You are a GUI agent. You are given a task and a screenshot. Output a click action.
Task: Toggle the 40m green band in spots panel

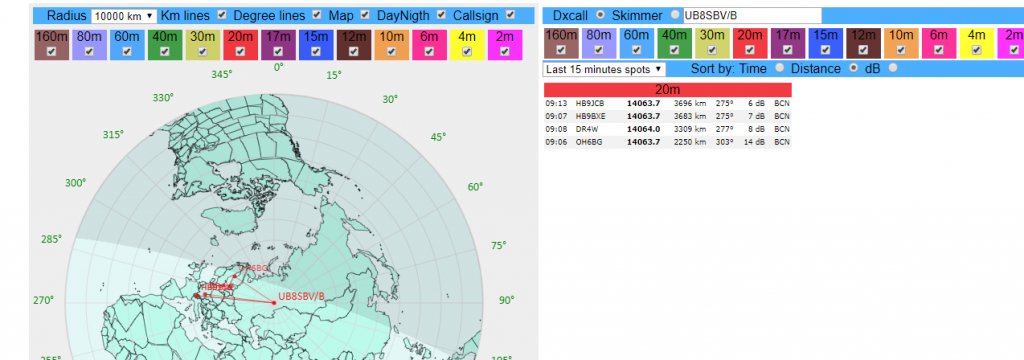coord(675,43)
